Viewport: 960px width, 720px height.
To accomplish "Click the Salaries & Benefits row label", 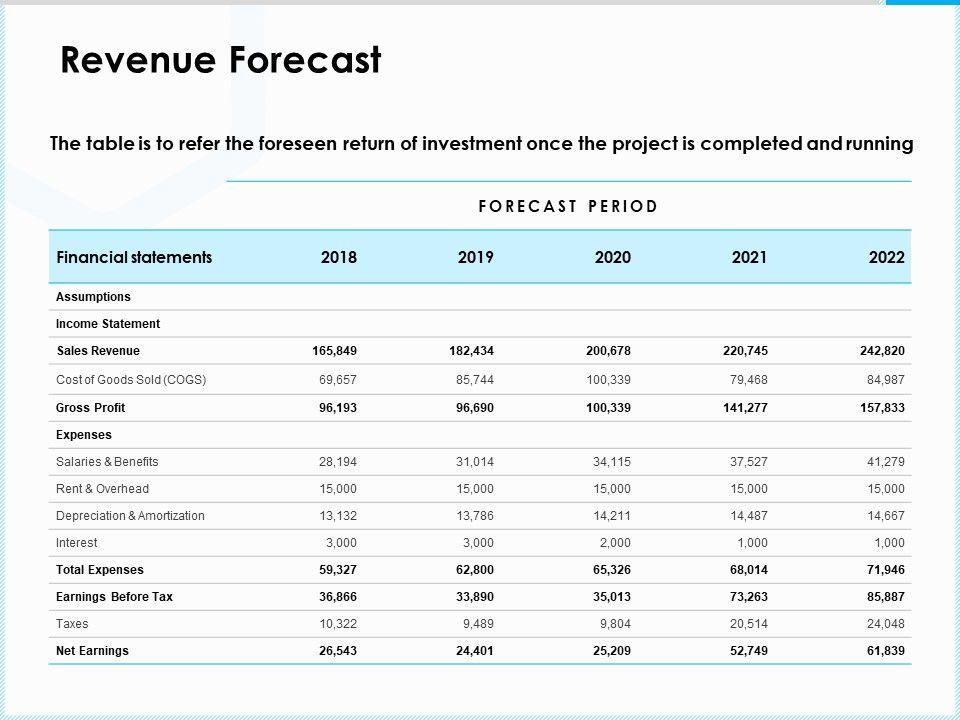I will [107, 462].
